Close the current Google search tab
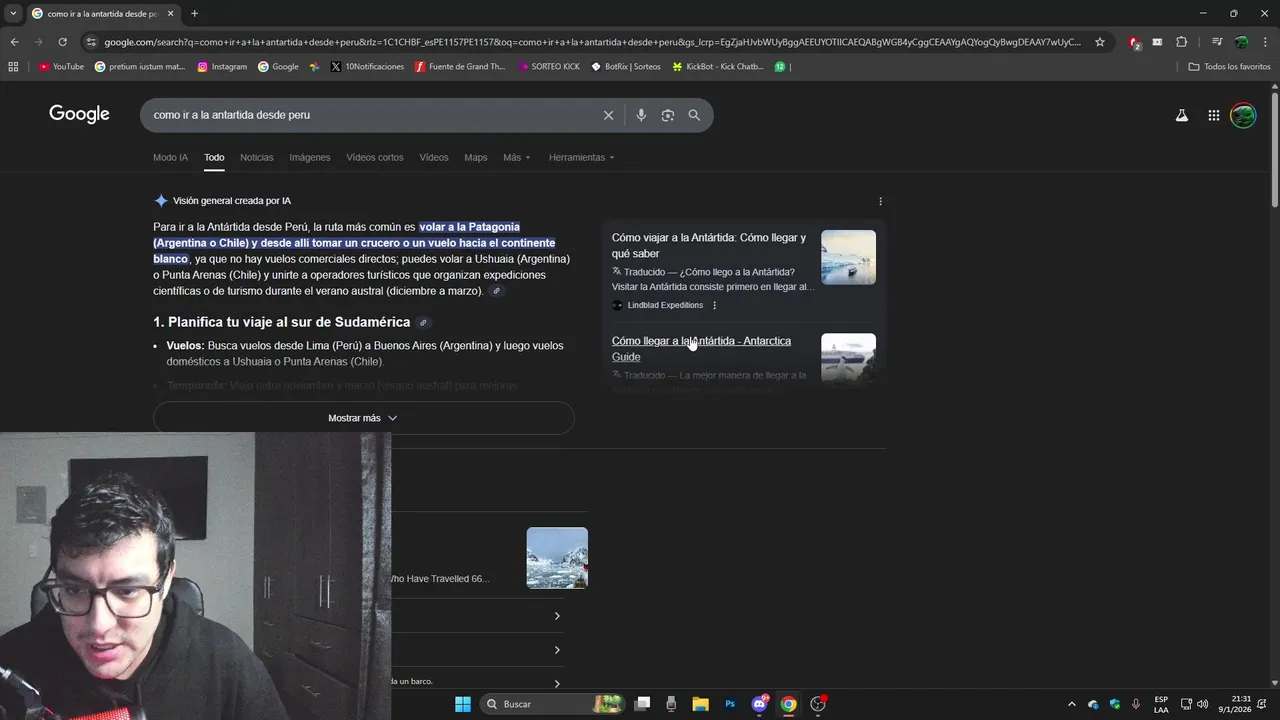 [x=171, y=14]
